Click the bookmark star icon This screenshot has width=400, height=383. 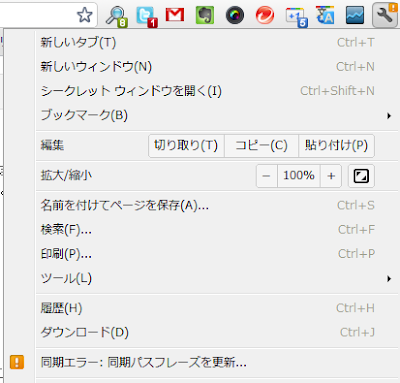pos(84,15)
